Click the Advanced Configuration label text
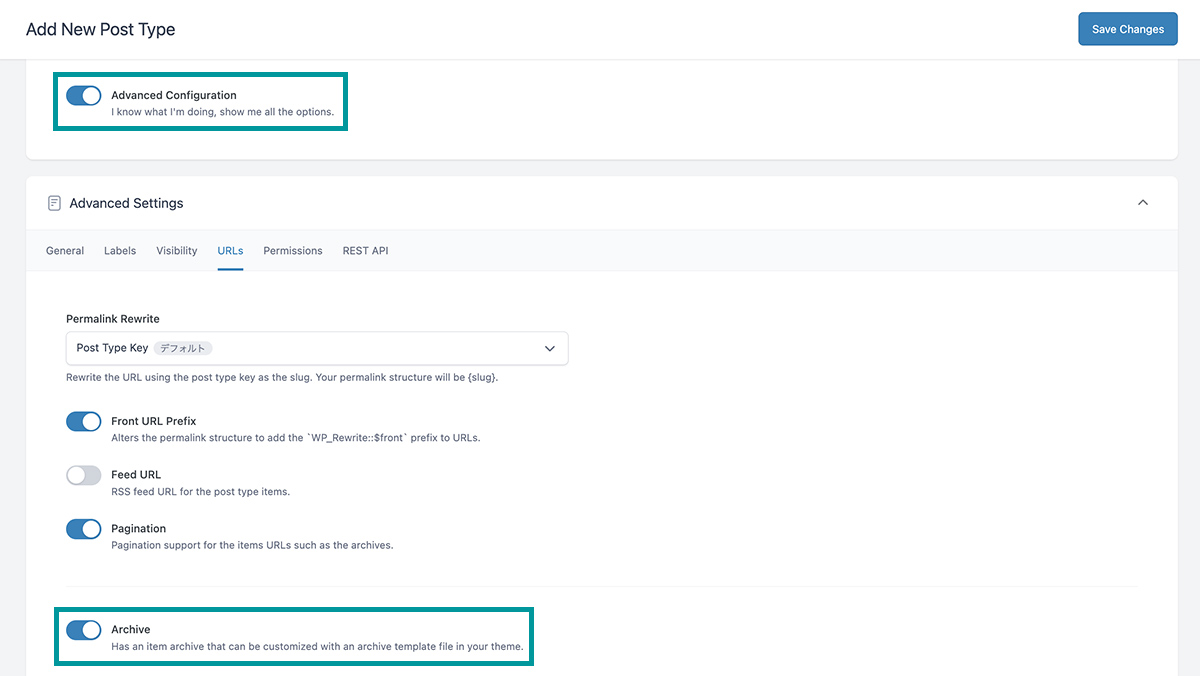 pyautogui.click(x=174, y=95)
